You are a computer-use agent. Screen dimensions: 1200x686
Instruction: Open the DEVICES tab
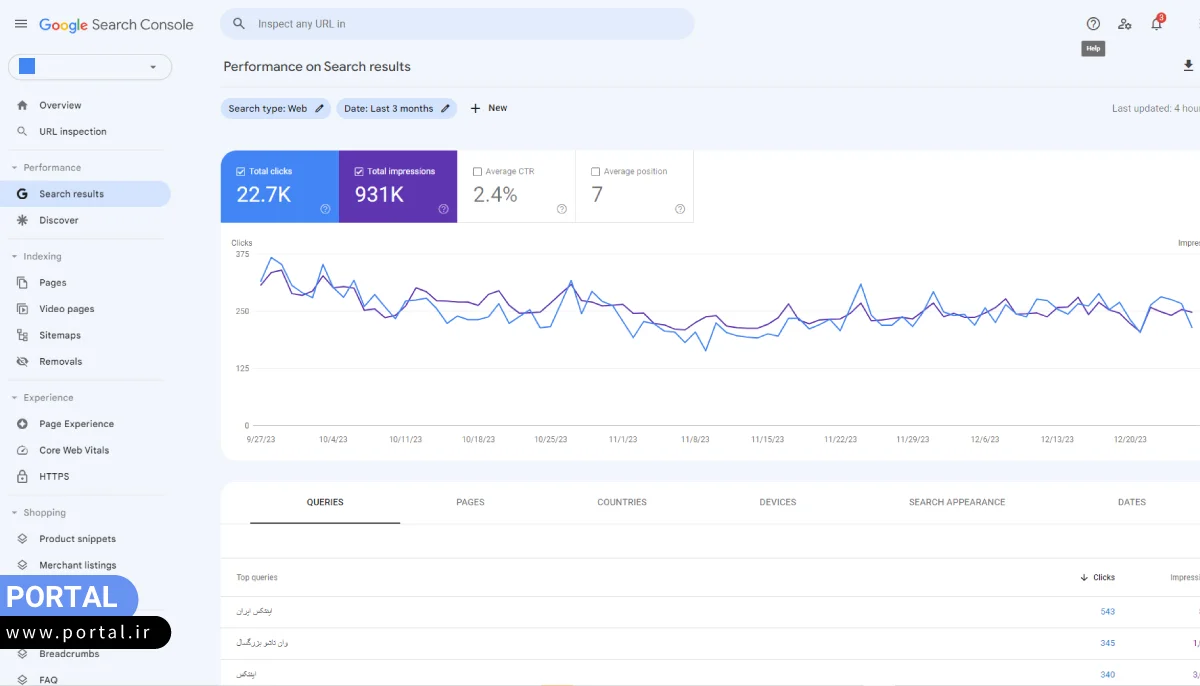[777, 502]
